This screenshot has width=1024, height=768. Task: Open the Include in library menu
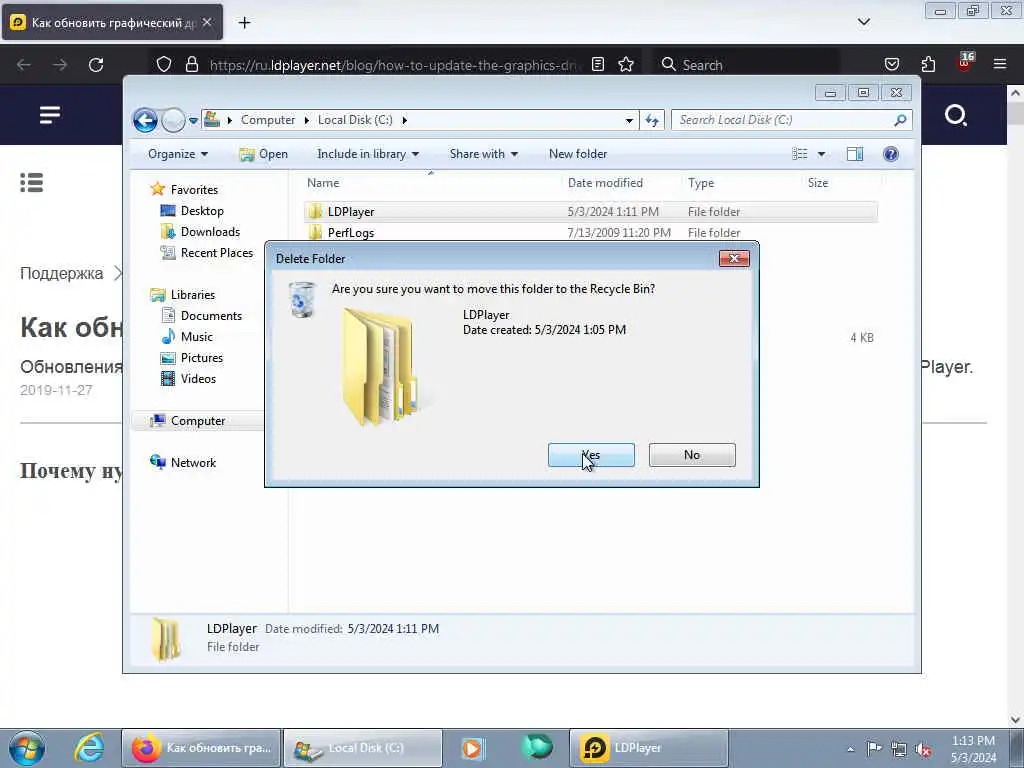[x=368, y=154]
